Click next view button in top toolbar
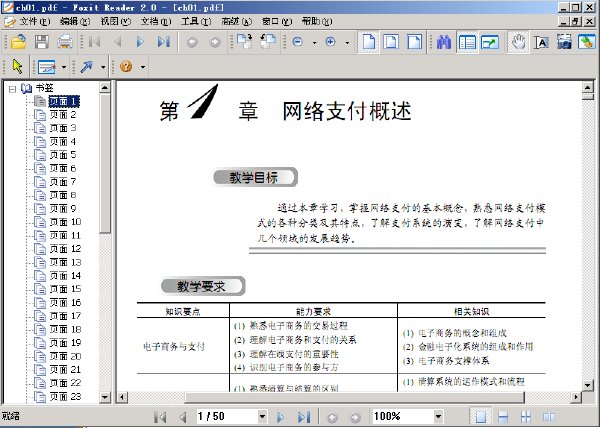Viewport: 600px width, 428px height. [x=215, y=42]
